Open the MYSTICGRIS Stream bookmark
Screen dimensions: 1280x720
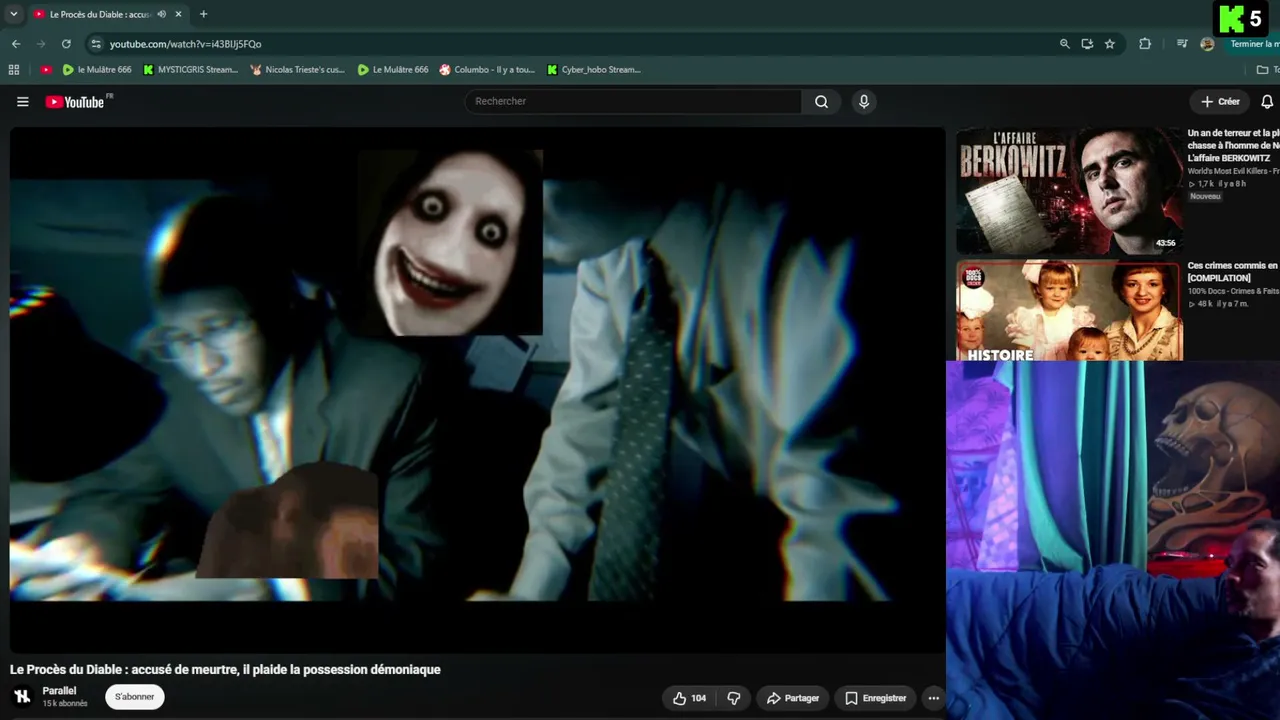pos(191,70)
